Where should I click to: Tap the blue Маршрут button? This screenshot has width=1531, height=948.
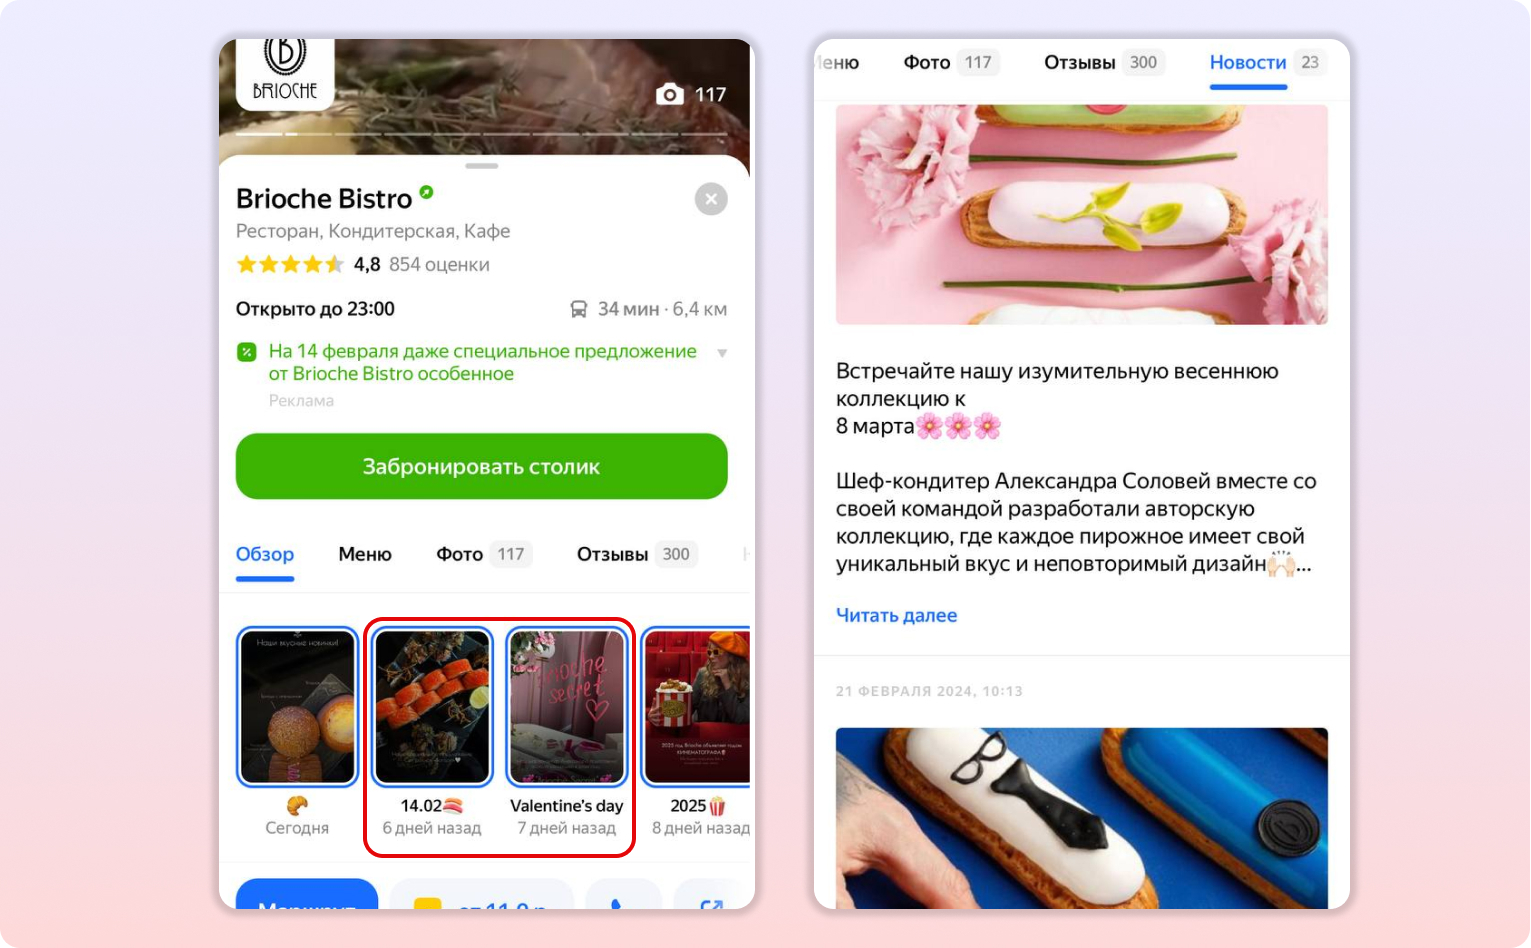(x=307, y=896)
